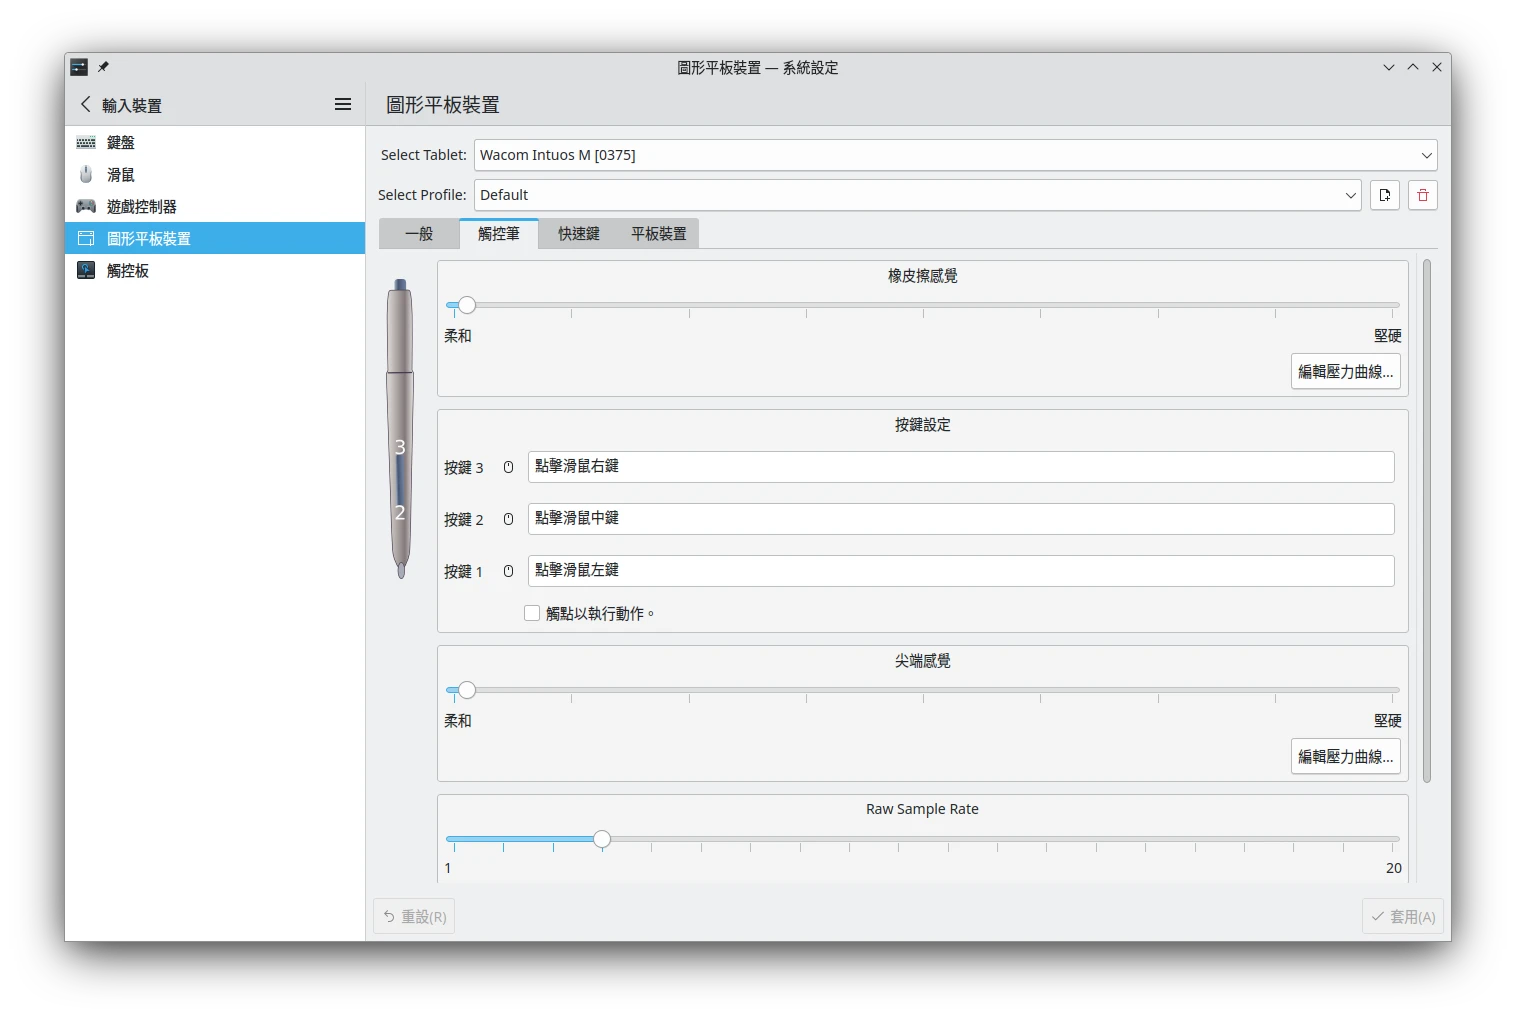1516x1018 pixels.
Task: Click the keyboard icon in sidebar
Action: pos(86,143)
